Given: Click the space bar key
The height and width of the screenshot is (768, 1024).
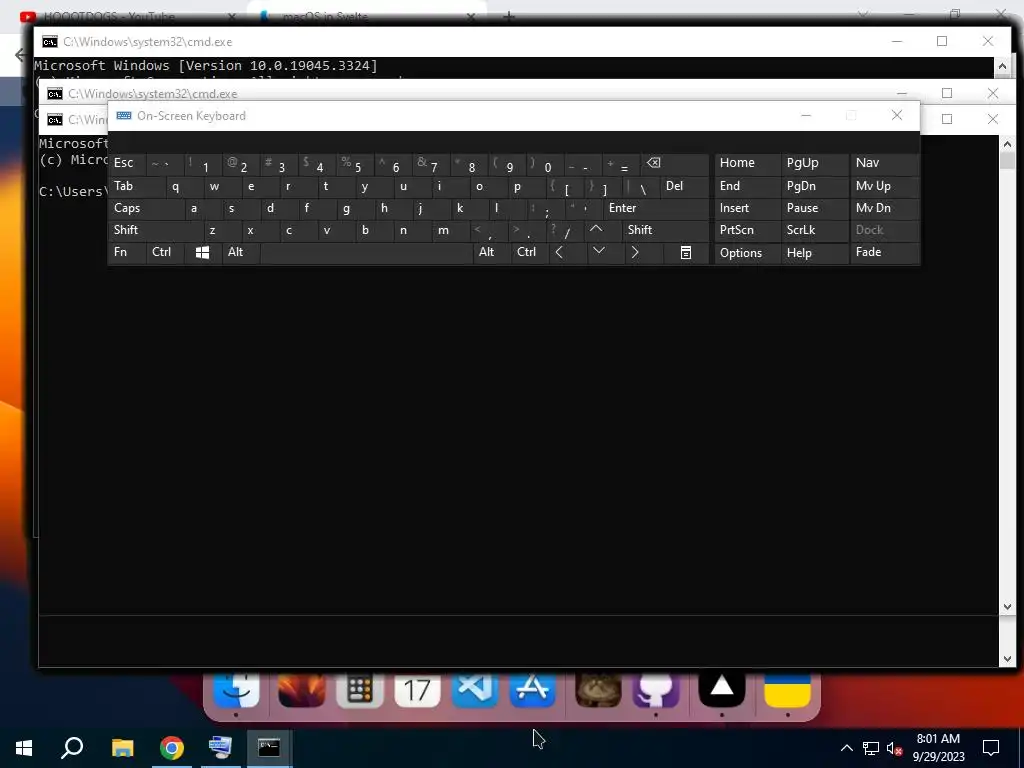Looking at the screenshot, I should 366,252.
